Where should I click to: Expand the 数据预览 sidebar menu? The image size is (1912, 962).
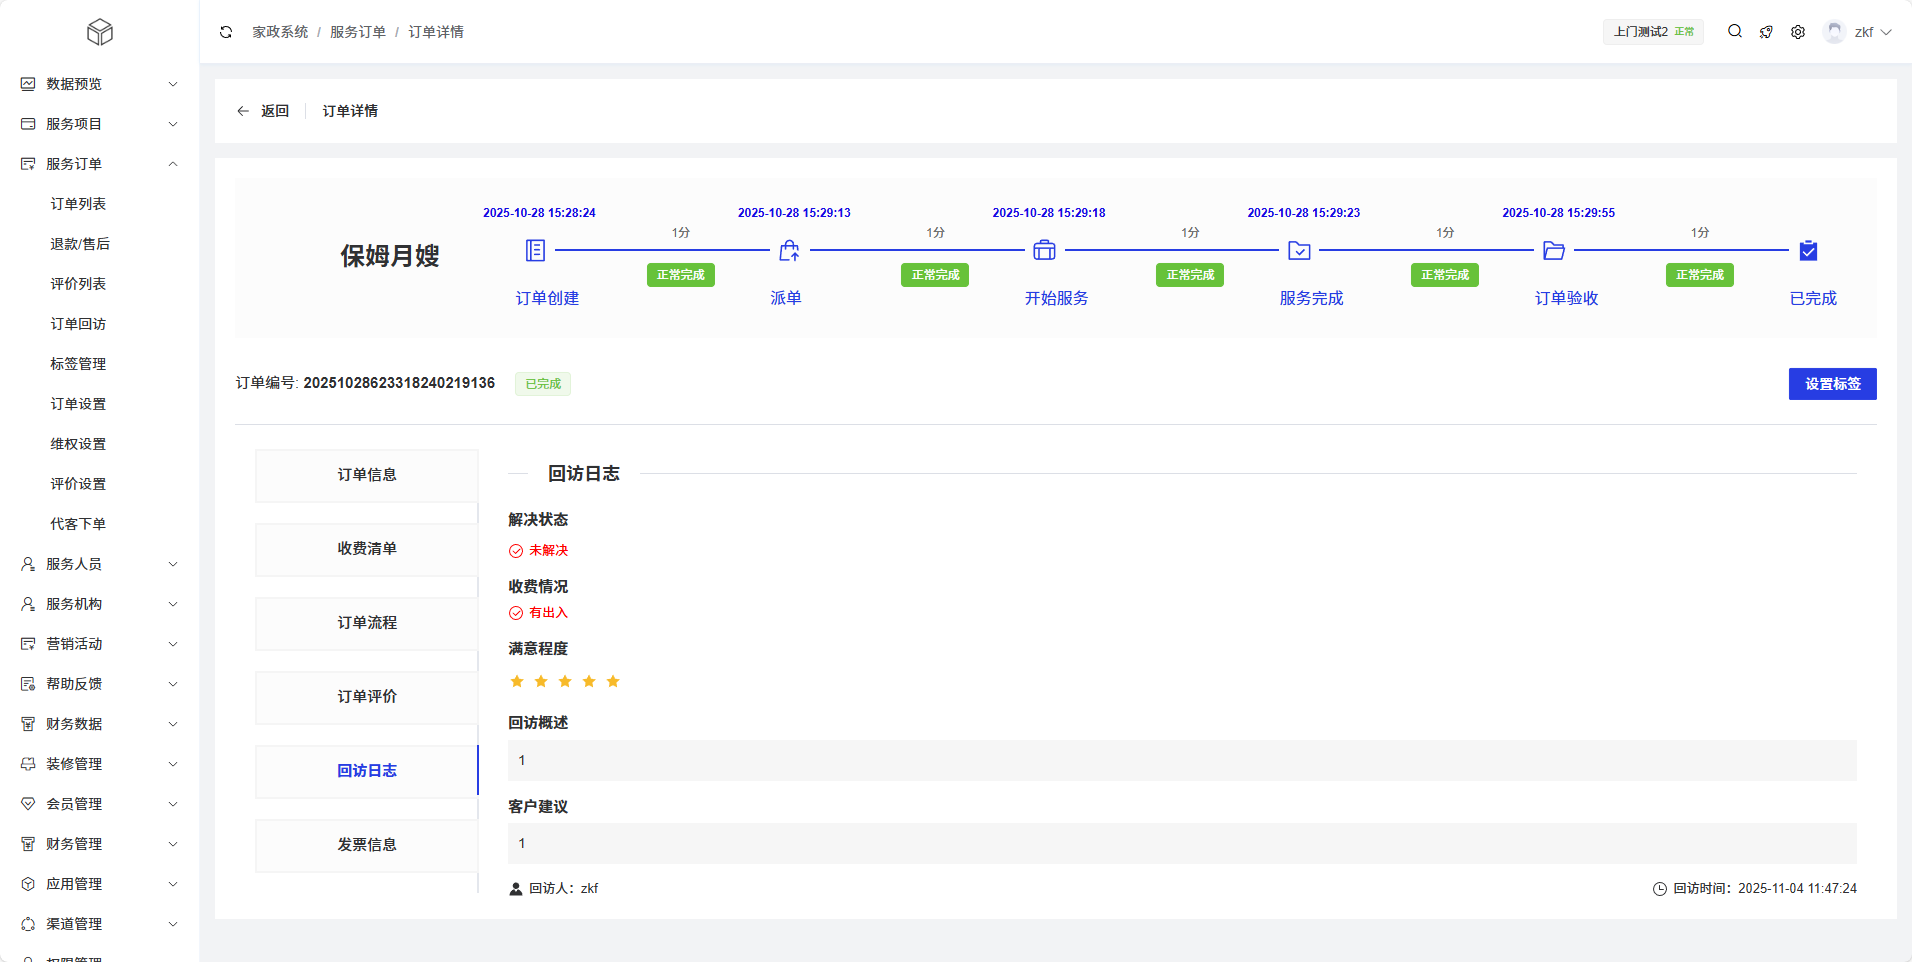[x=99, y=84]
